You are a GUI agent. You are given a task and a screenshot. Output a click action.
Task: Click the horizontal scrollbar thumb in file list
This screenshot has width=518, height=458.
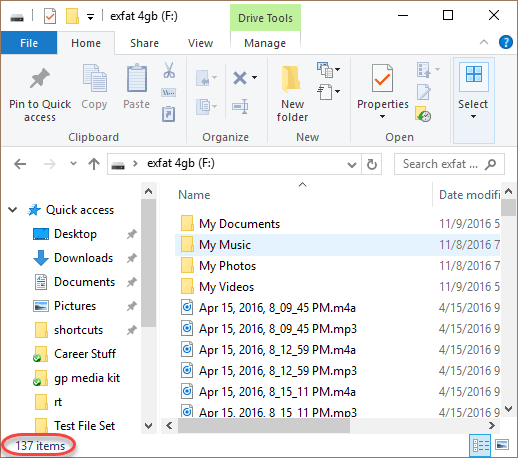[264, 426]
